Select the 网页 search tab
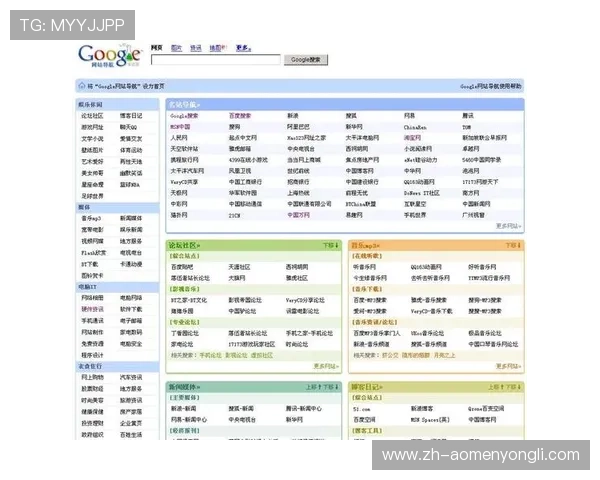The image size is (600, 480). pos(157,48)
